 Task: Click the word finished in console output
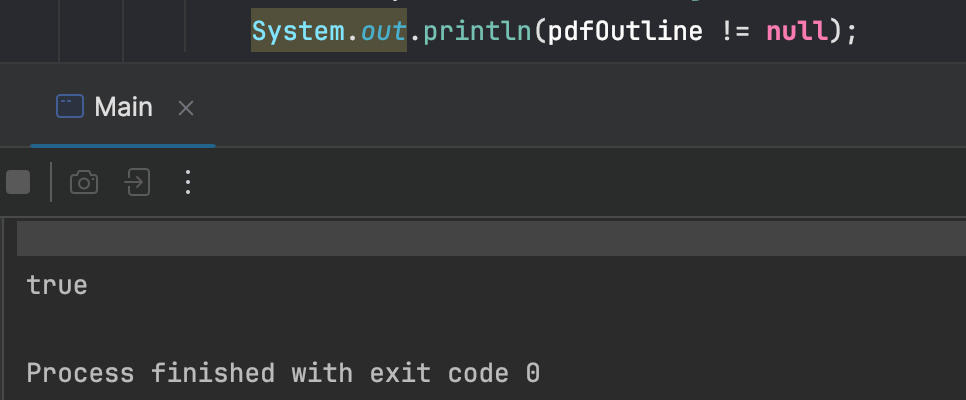(213, 374)
